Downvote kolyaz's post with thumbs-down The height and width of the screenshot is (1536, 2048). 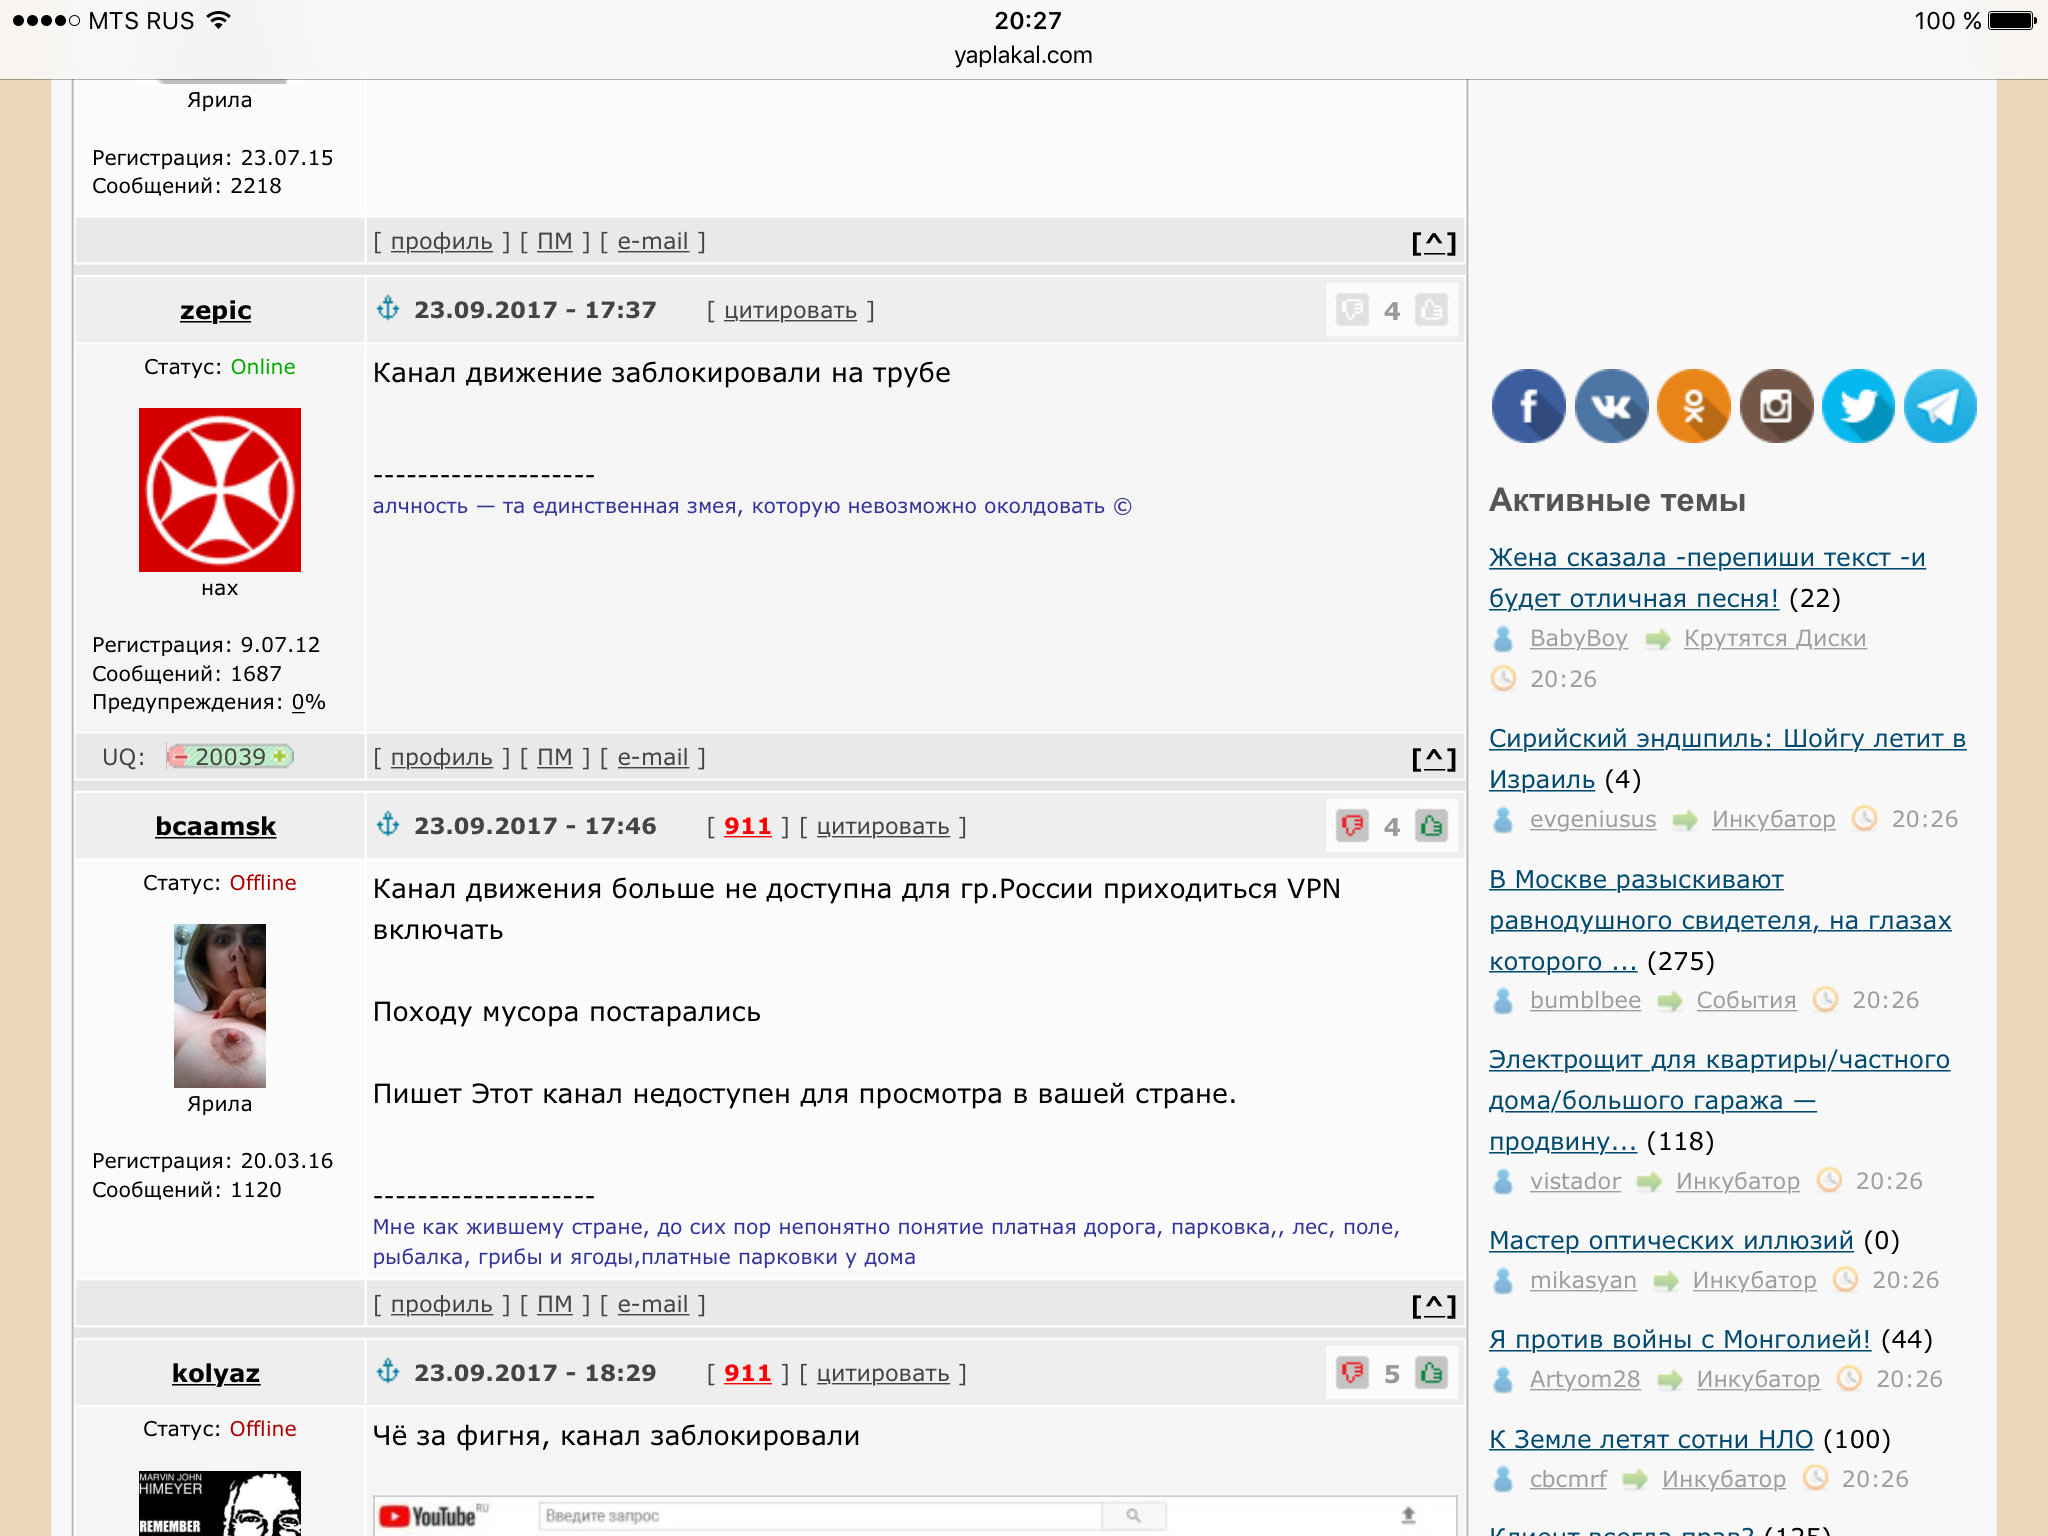pyautogui.click(x=1352, y=1373)
